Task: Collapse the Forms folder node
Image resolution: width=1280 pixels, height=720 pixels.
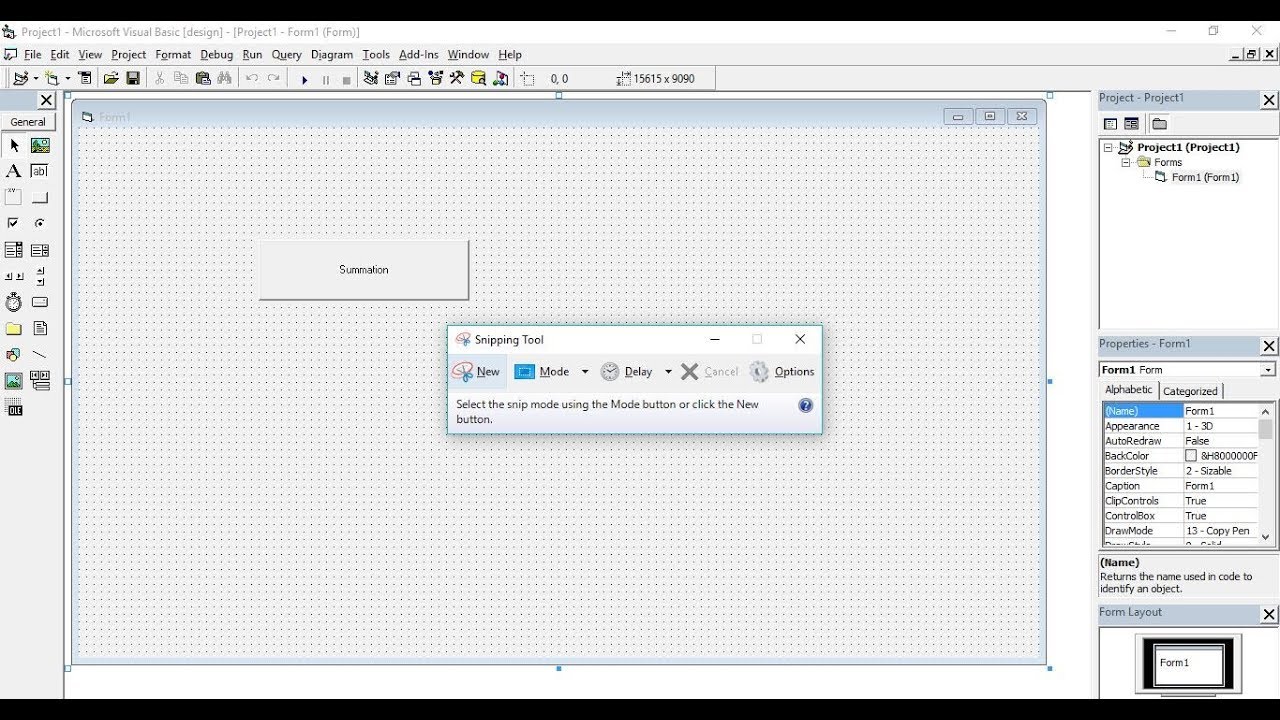Action: [x=1126, y=162]
